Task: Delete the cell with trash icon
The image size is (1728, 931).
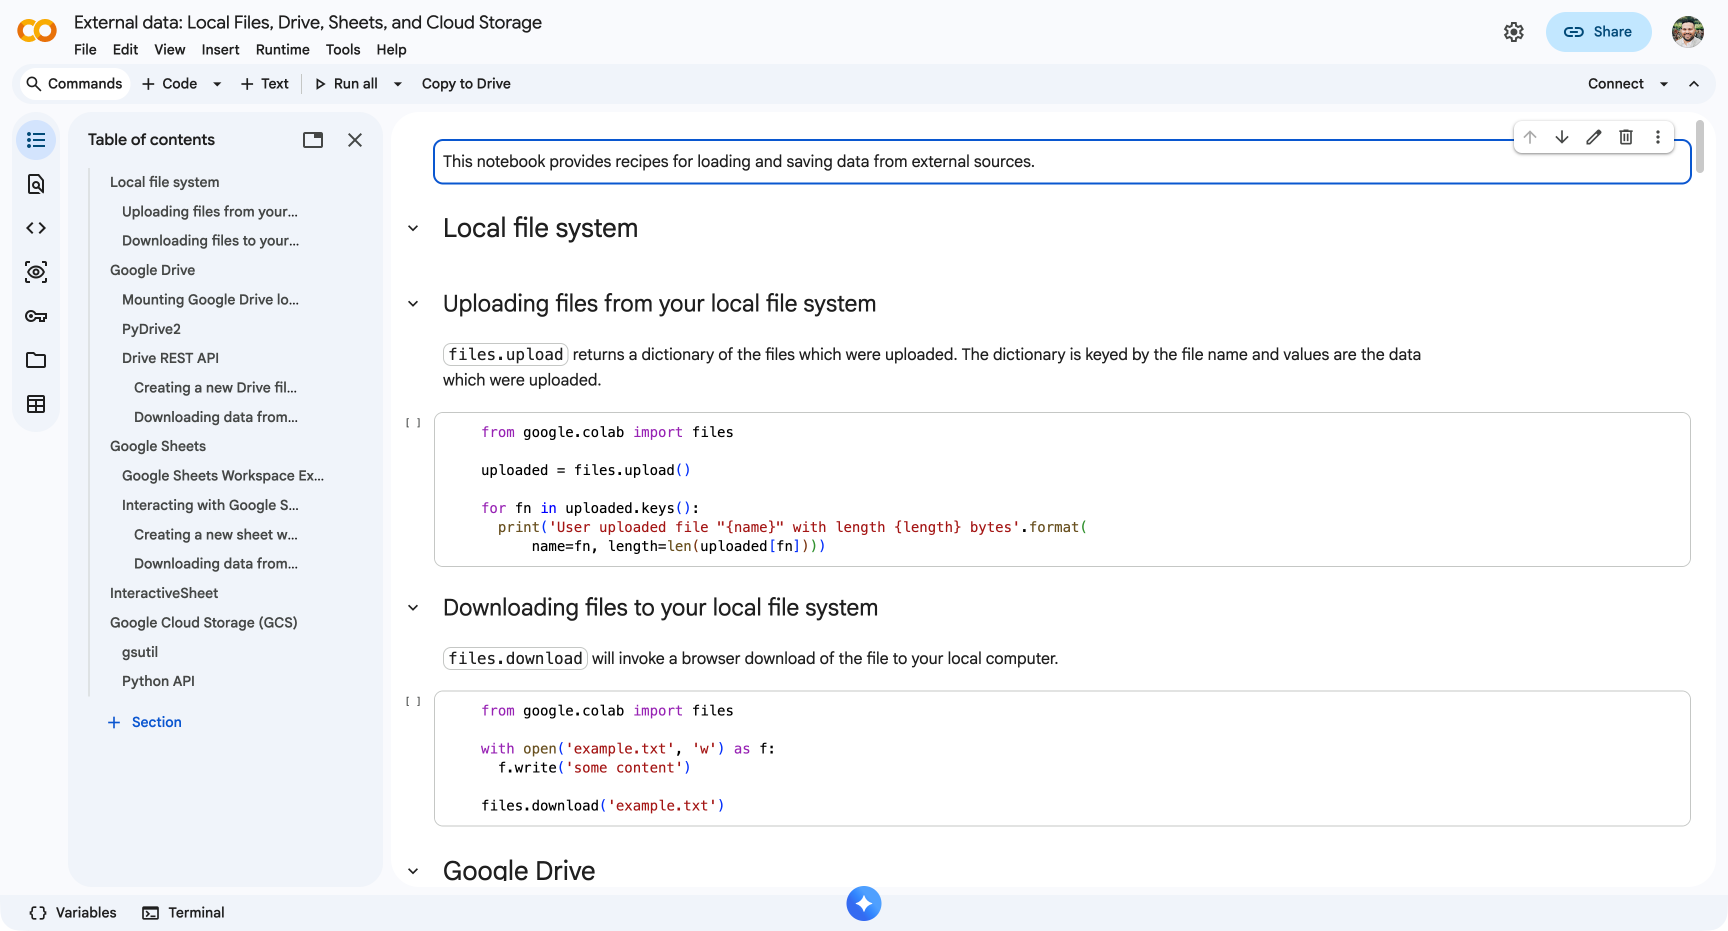Action: tap(1626, 137)
